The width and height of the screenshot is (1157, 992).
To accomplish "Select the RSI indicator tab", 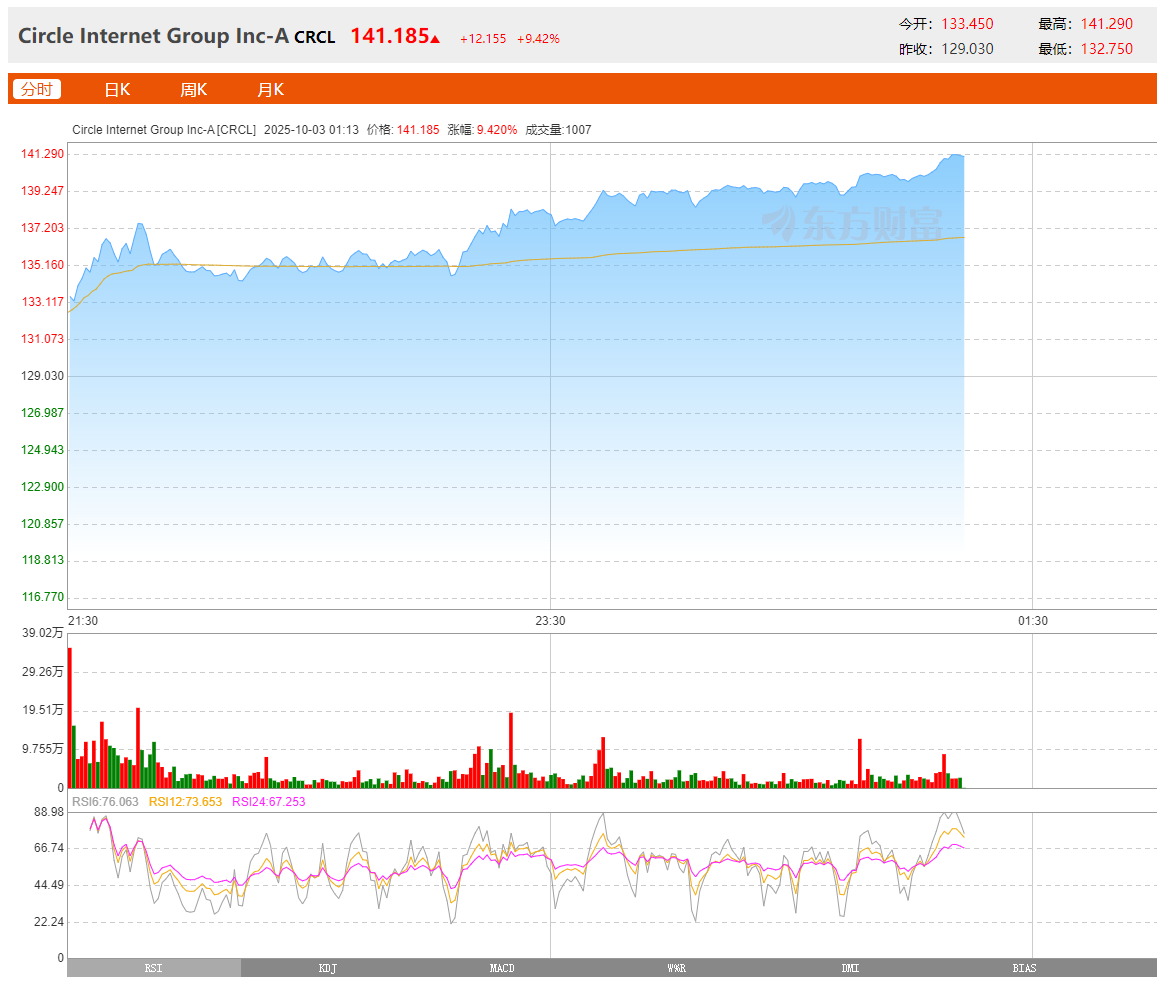I will pyautogui.click(x=153, y=968).
